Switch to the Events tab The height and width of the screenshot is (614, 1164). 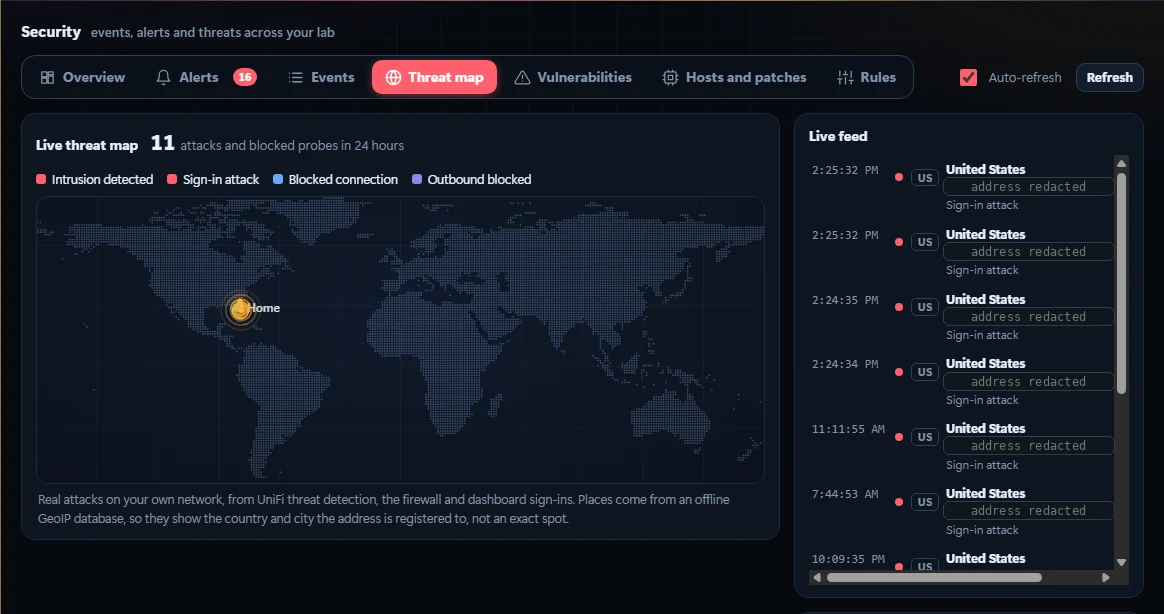coord(321,77)
